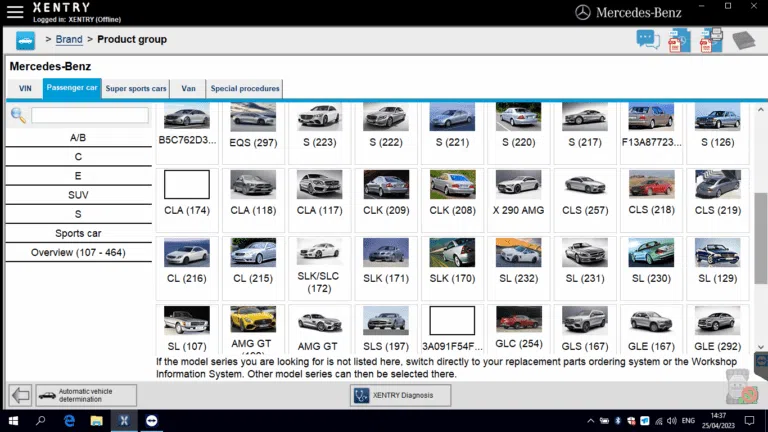Filter by S class category

pos(78,214)
